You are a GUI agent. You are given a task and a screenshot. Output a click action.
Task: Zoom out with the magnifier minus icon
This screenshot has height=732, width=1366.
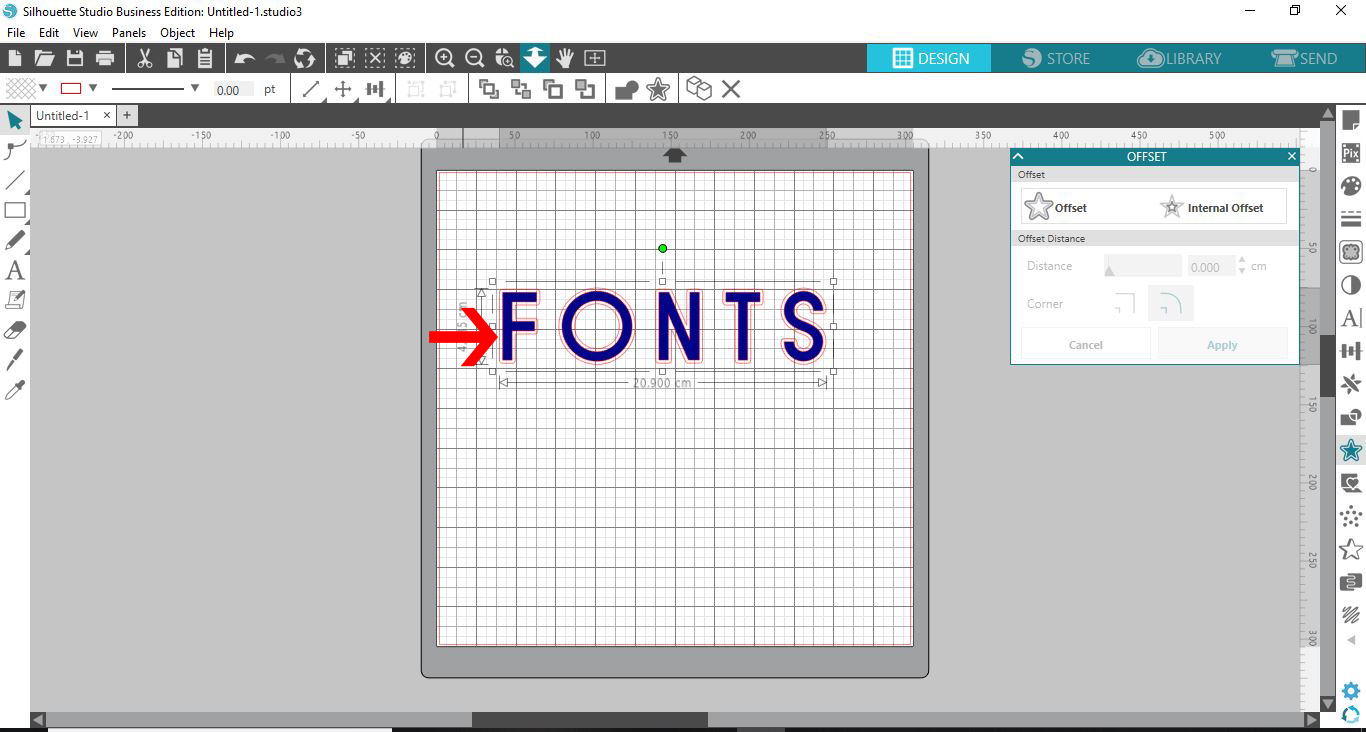(475, 58)
